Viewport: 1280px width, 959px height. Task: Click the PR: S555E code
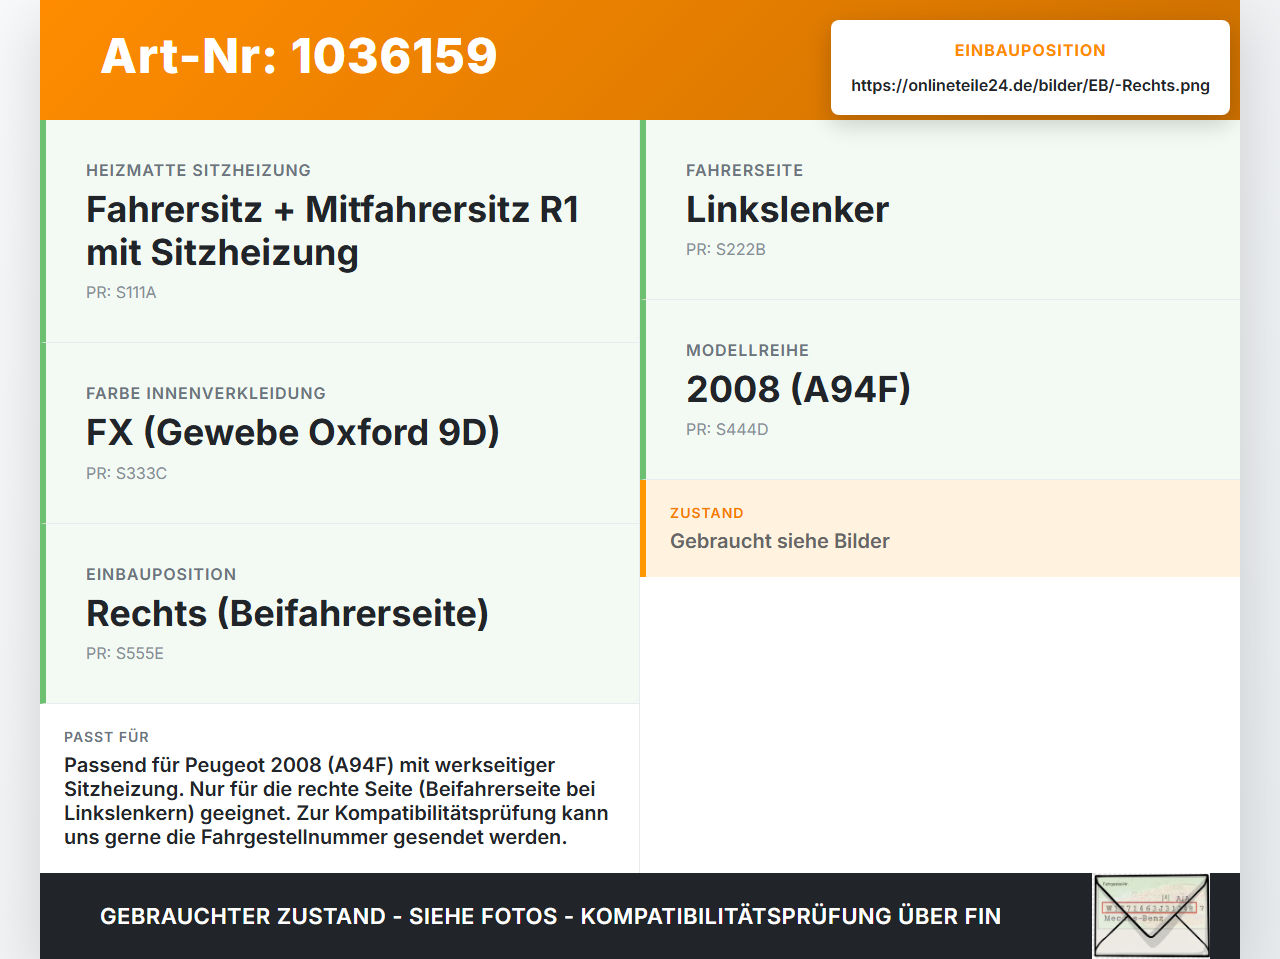point(125,653)
